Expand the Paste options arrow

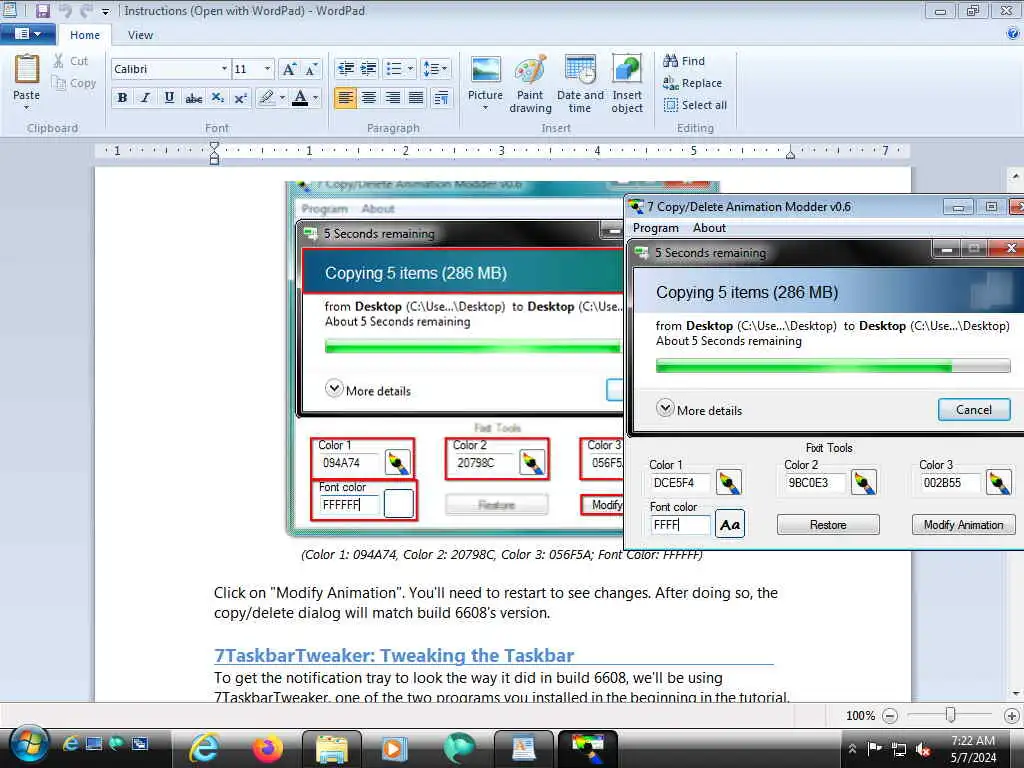27,108
